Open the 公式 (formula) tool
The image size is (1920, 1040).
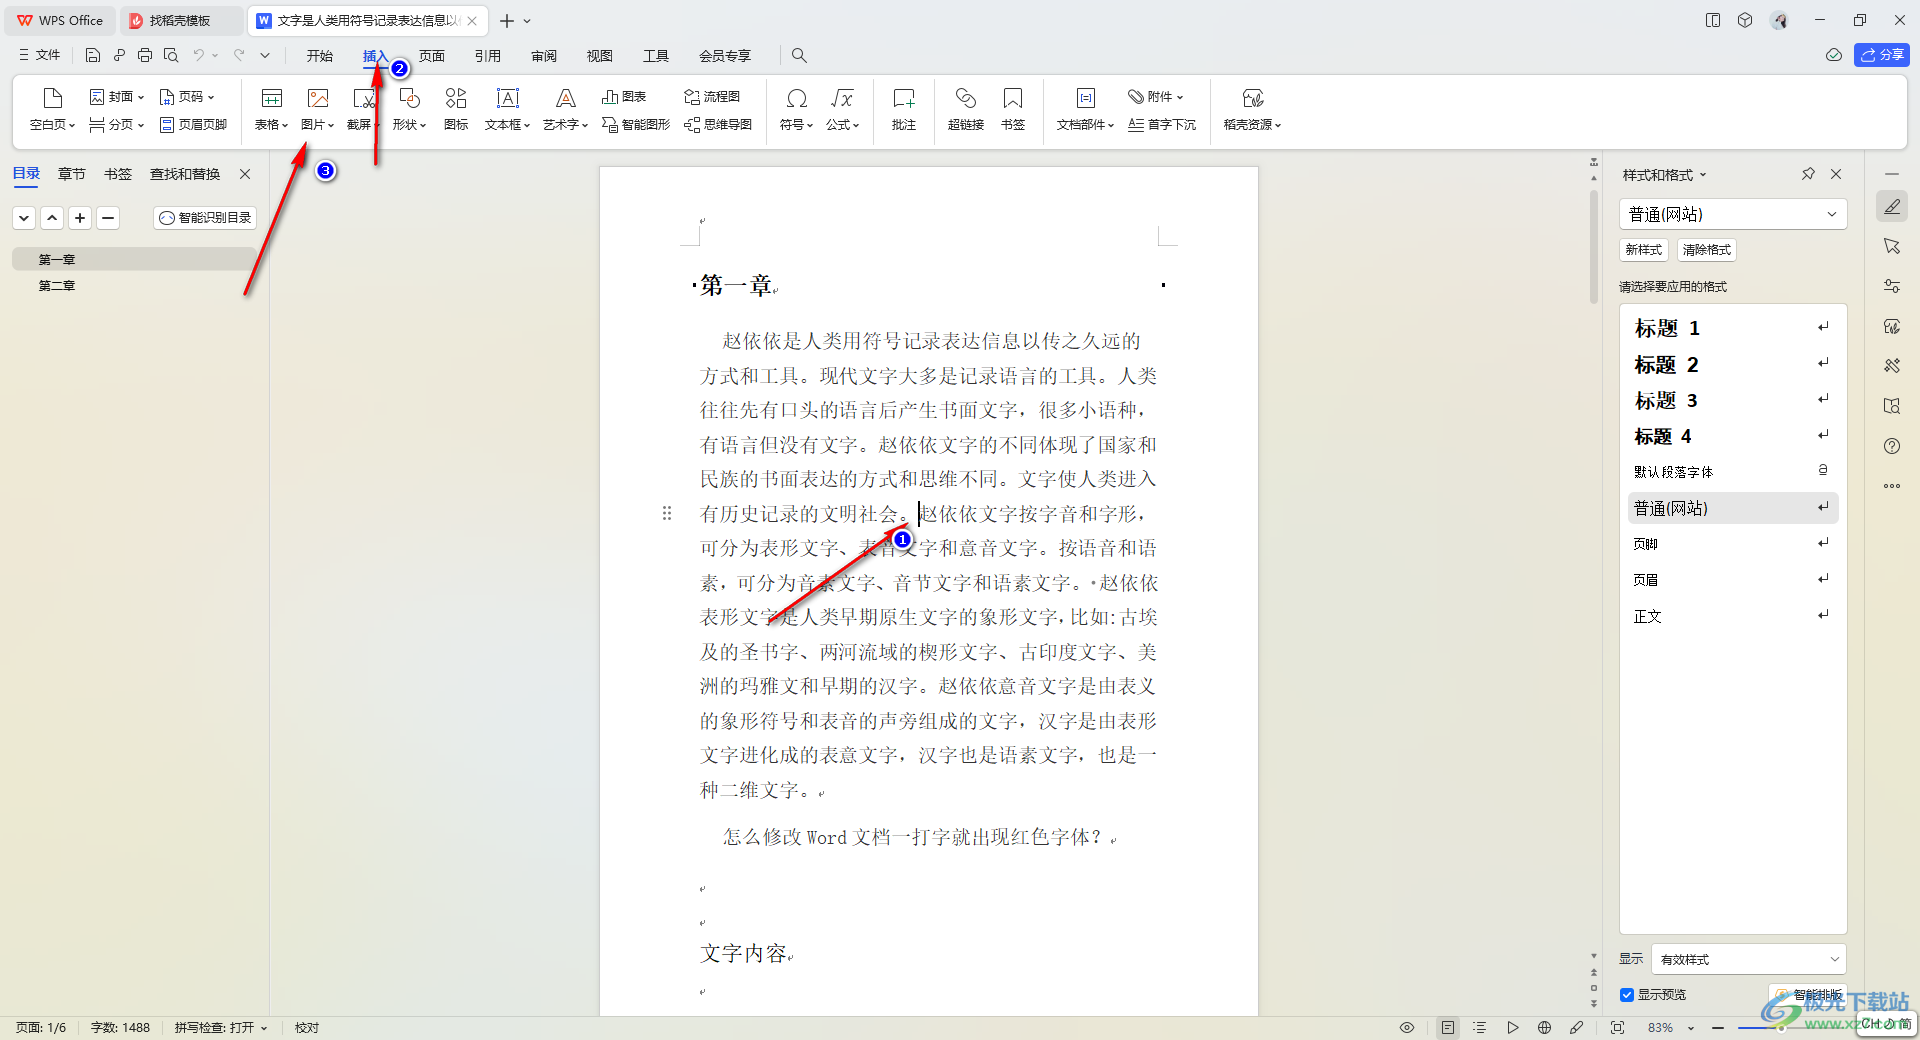(842, 109)
